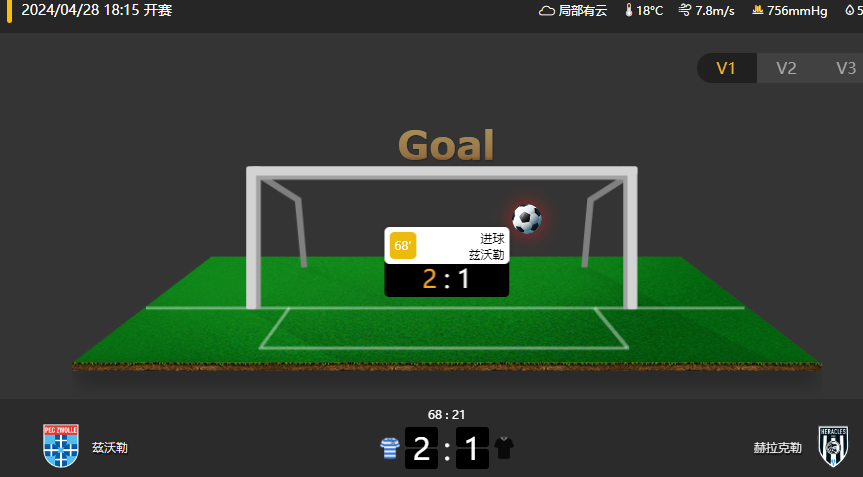Click the cloud weather icon
863x477 pixels.
[546, 10]
